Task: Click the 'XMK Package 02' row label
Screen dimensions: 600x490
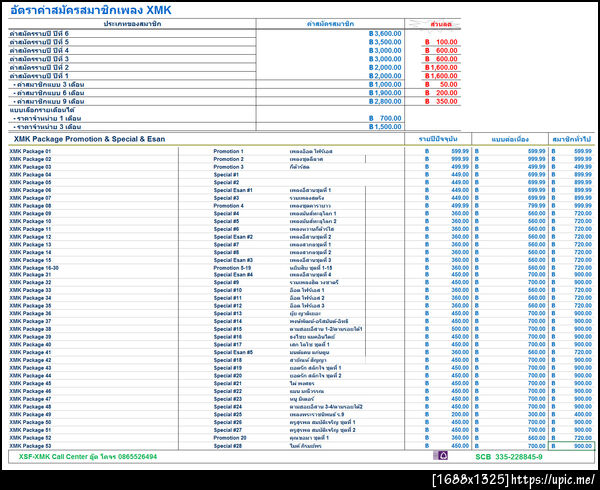Action: click(x=30, y=159)
